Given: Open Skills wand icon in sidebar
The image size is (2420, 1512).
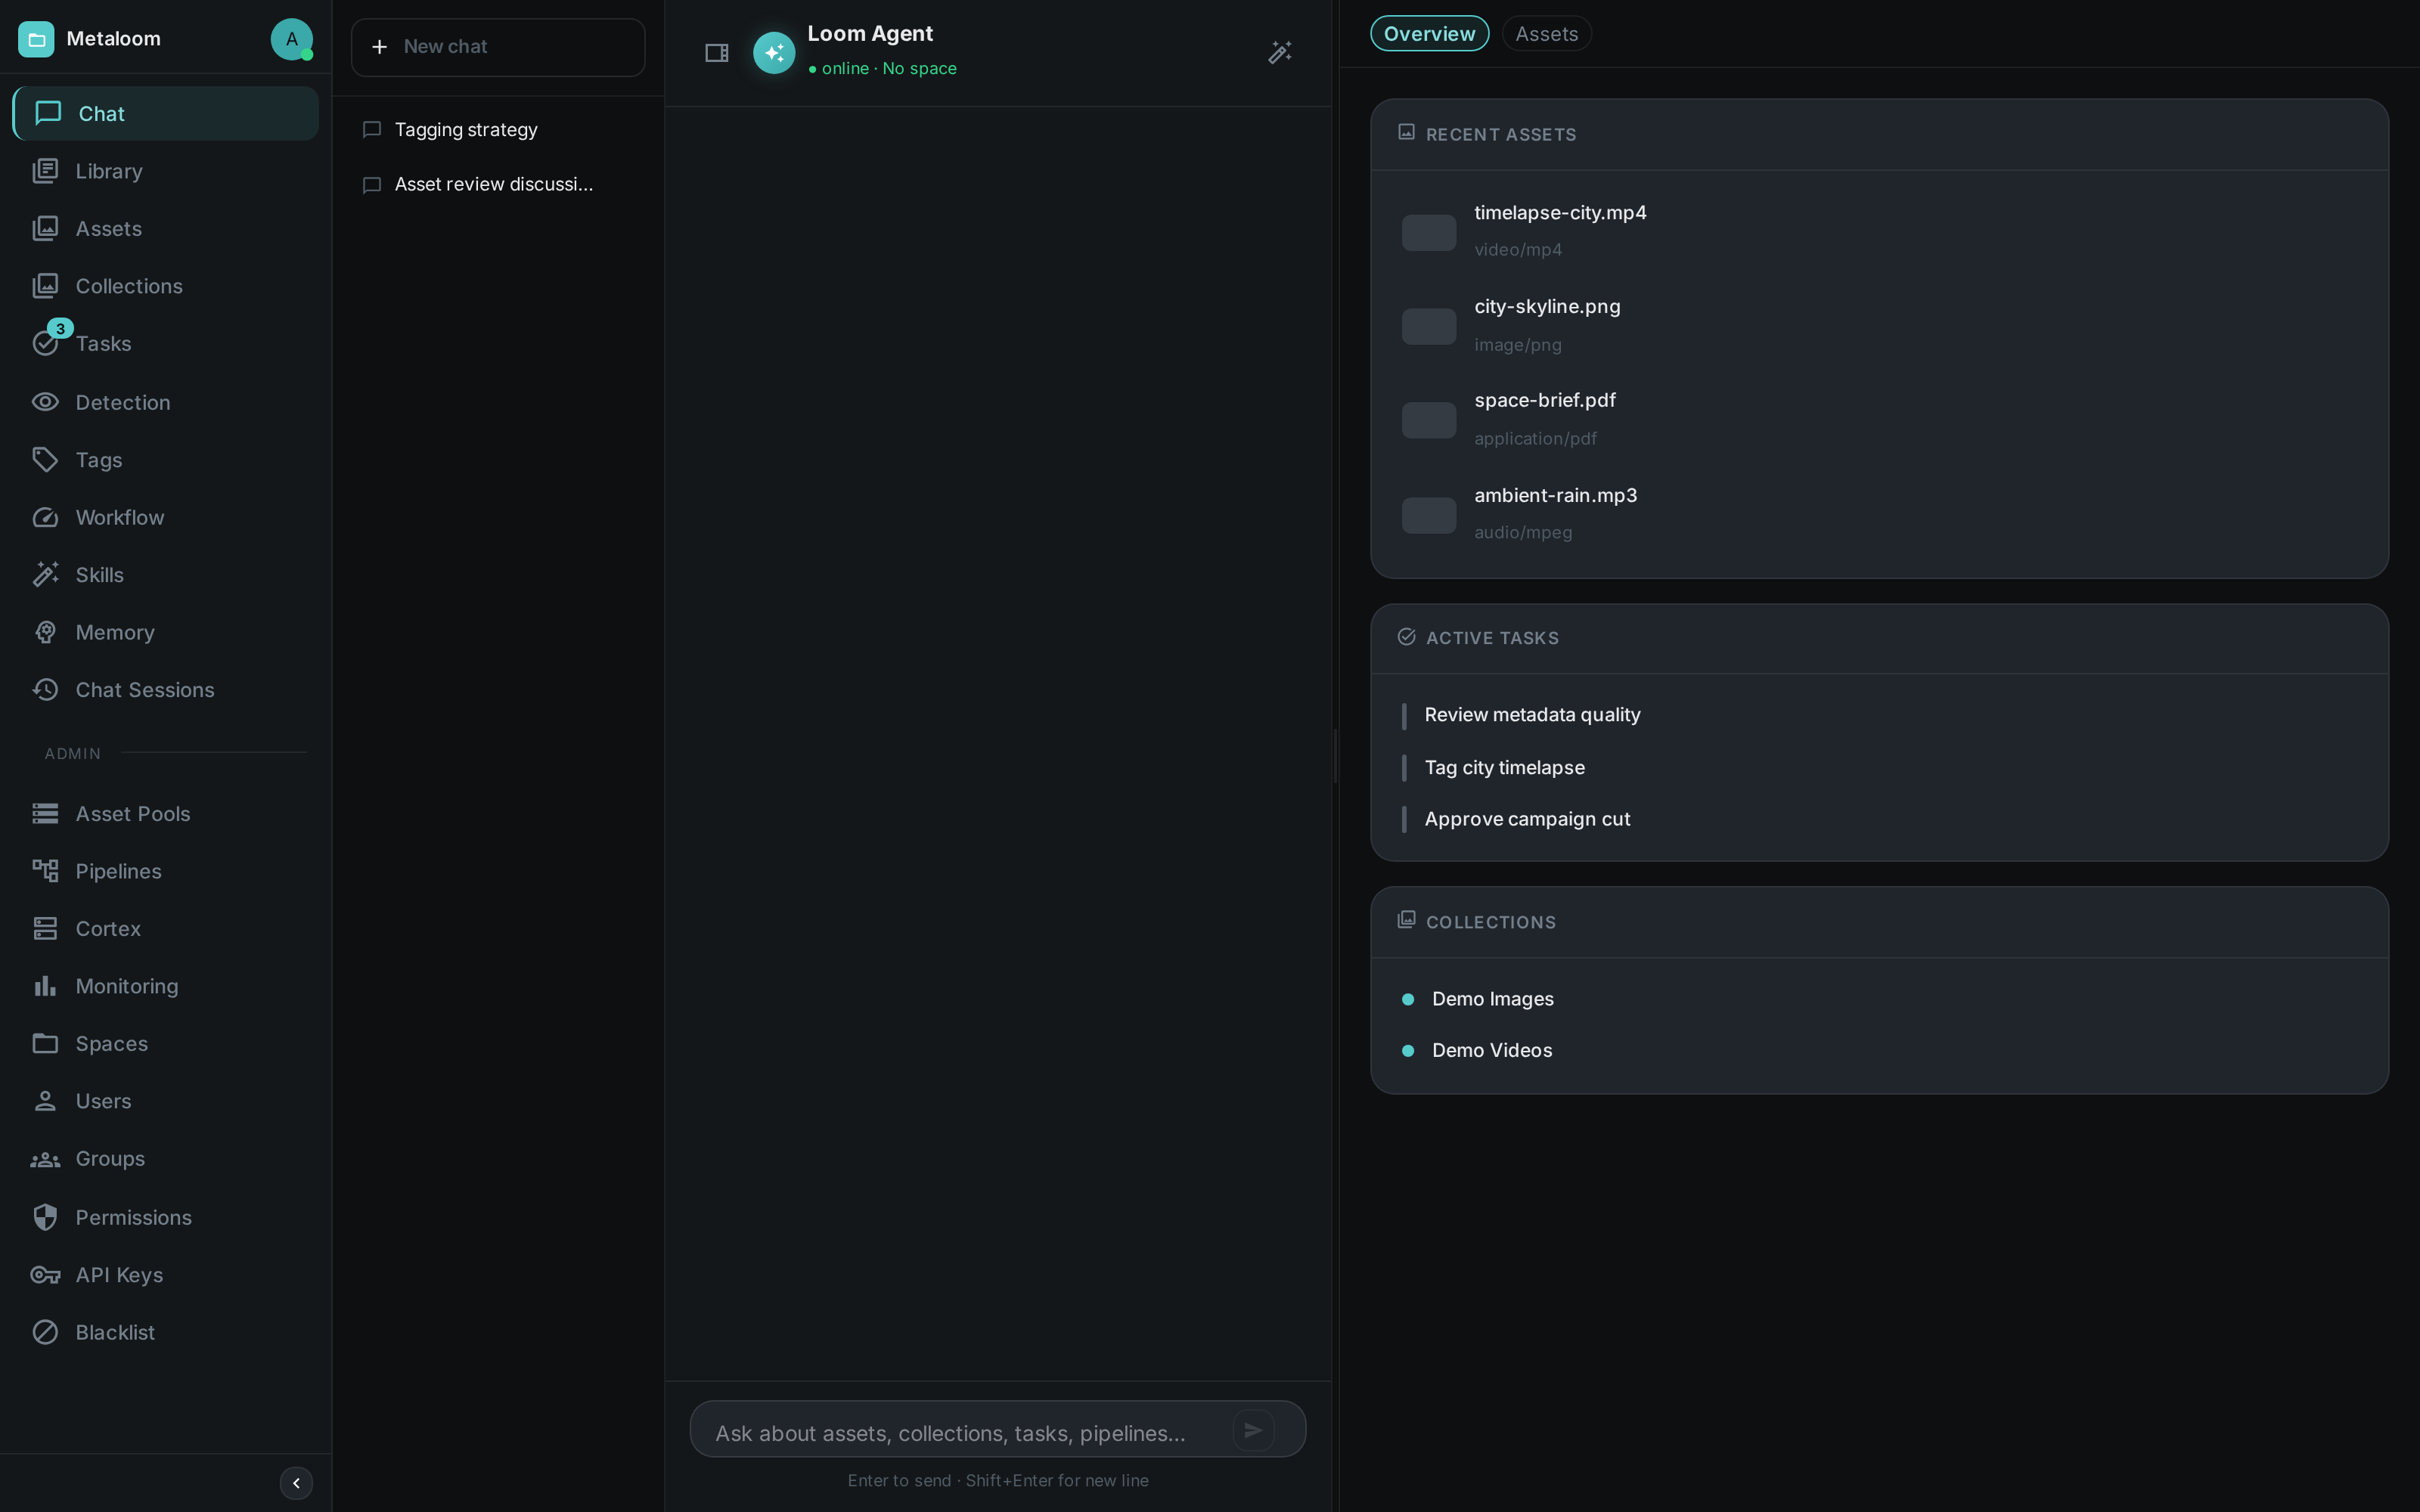Looking at the screenshot, I should point(45,575).
